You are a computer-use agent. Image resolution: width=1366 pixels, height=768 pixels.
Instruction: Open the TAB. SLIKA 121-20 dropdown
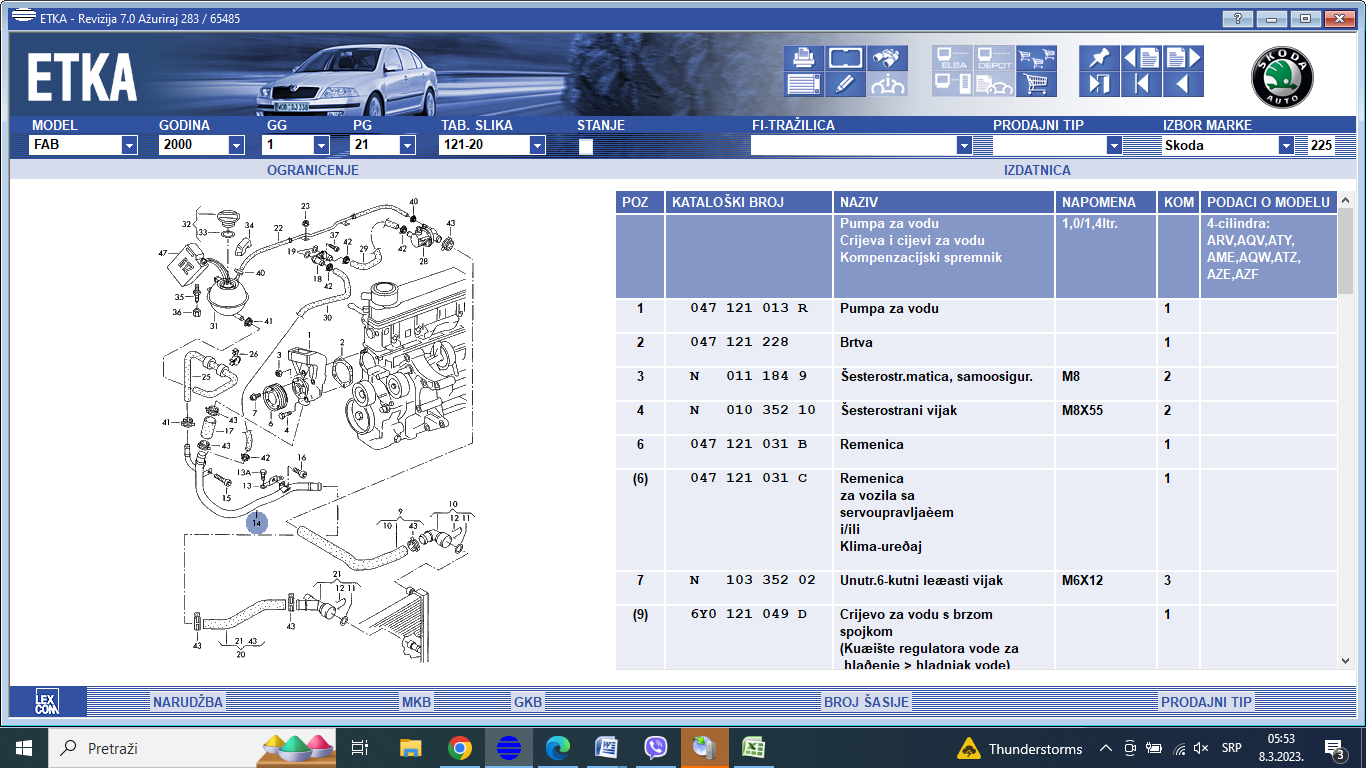tap(537, 145)
